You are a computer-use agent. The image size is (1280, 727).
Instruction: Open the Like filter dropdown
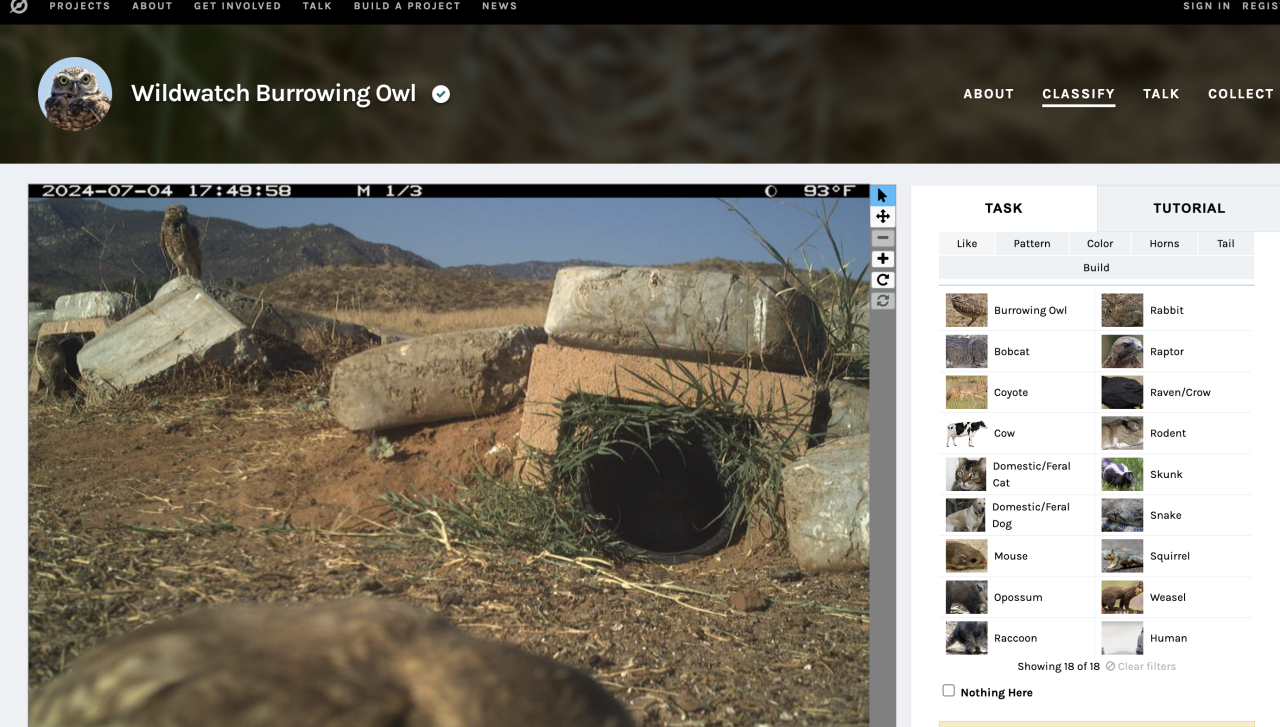pyautogui.click(x=967, y=243)
